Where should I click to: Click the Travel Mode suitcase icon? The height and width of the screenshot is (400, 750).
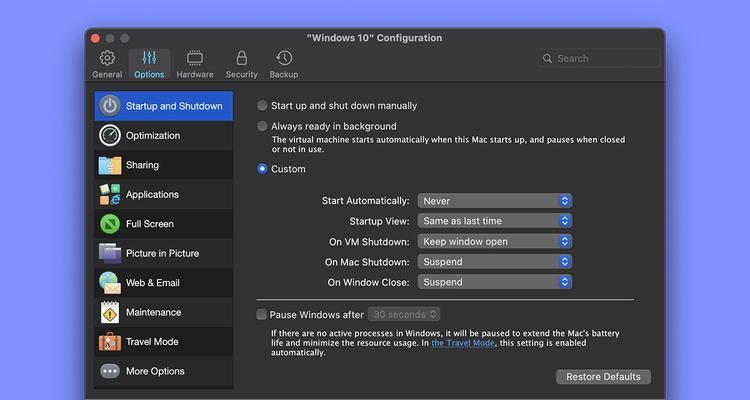coord(110,342)
